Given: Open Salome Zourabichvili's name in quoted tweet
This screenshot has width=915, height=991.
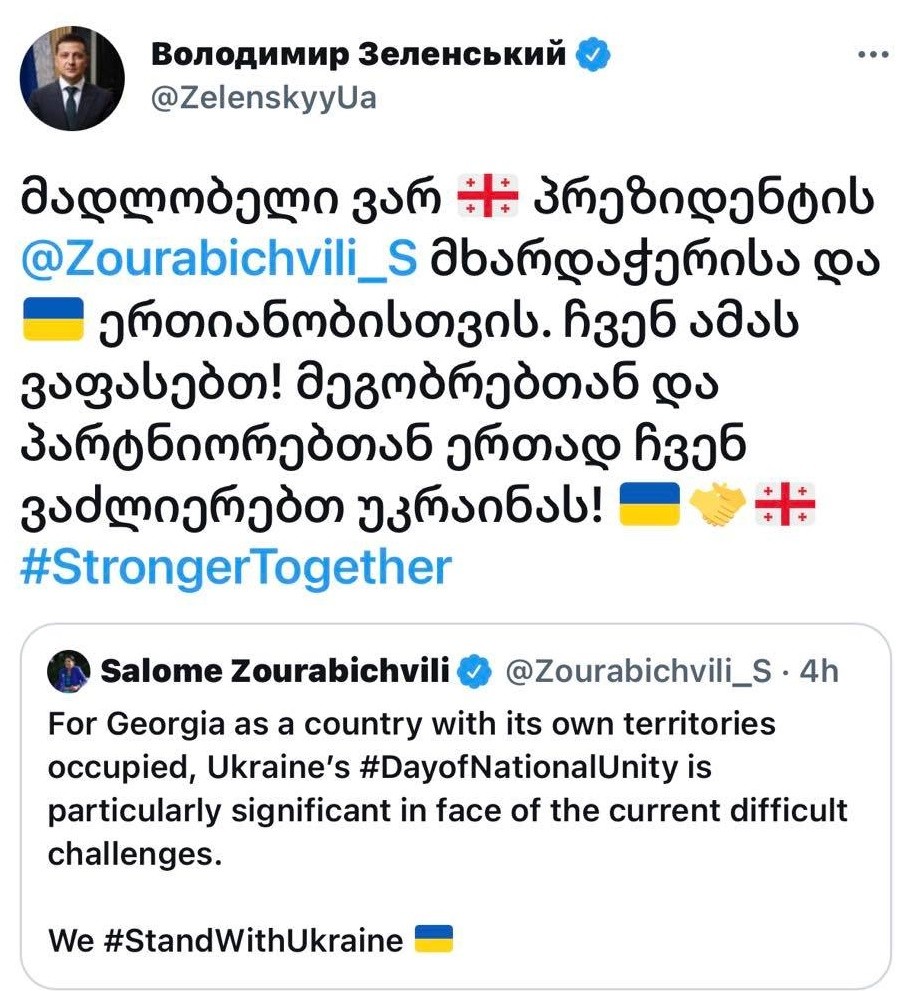Looking at the screenshot, I should click(275, 672).
